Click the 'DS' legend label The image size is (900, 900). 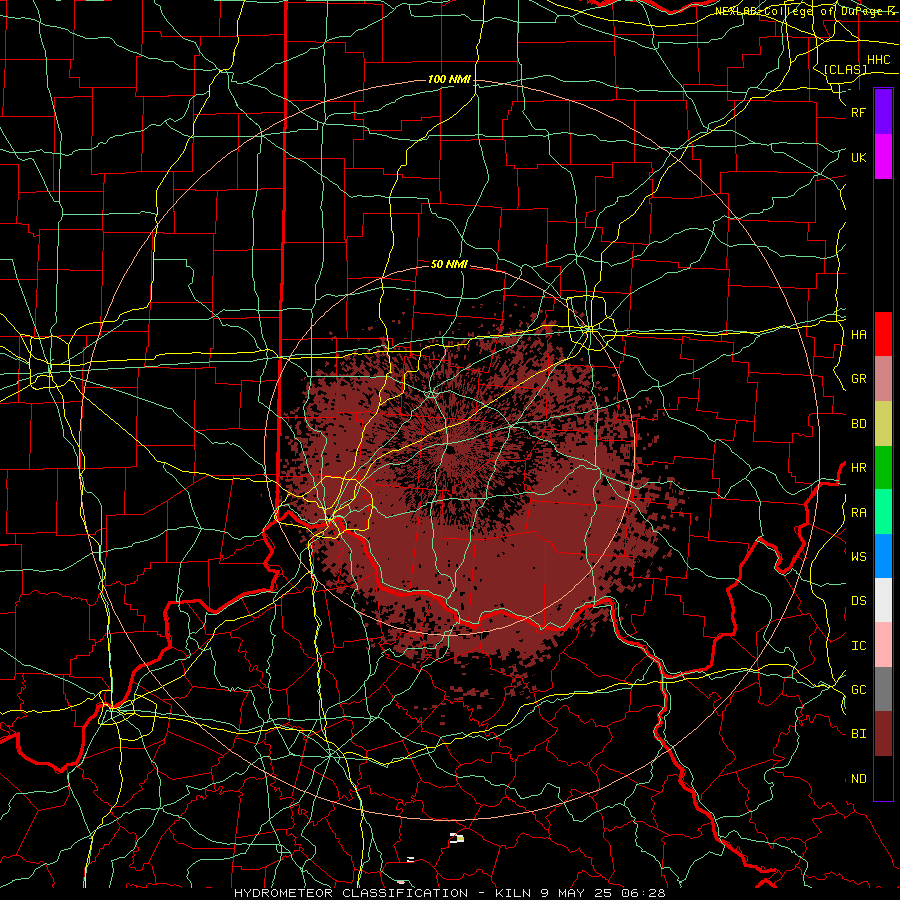click(x=859, y=600)
